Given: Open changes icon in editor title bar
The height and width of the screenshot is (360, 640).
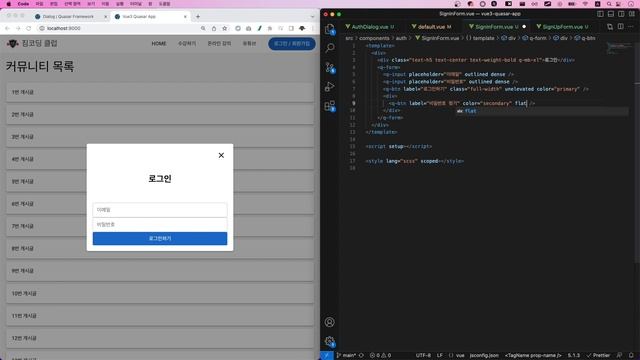Looking at the screenshot, I should coord(610,27).
